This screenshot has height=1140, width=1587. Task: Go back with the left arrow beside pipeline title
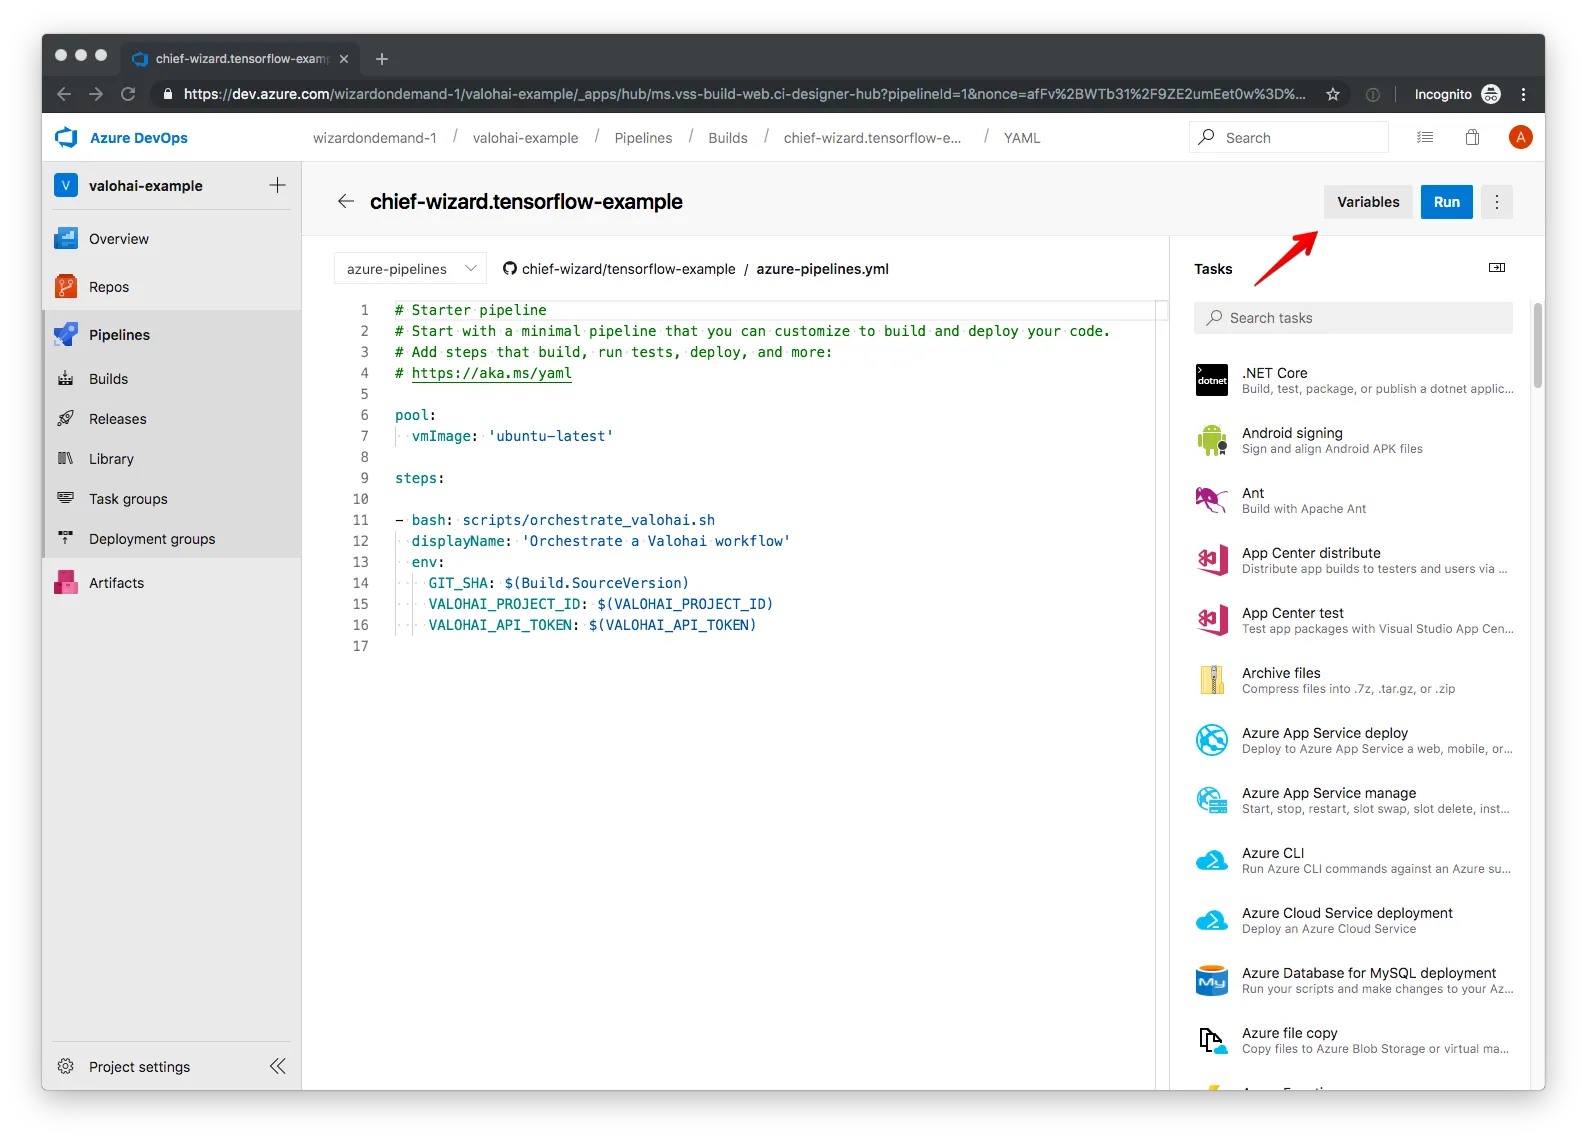tap(346, 201)
